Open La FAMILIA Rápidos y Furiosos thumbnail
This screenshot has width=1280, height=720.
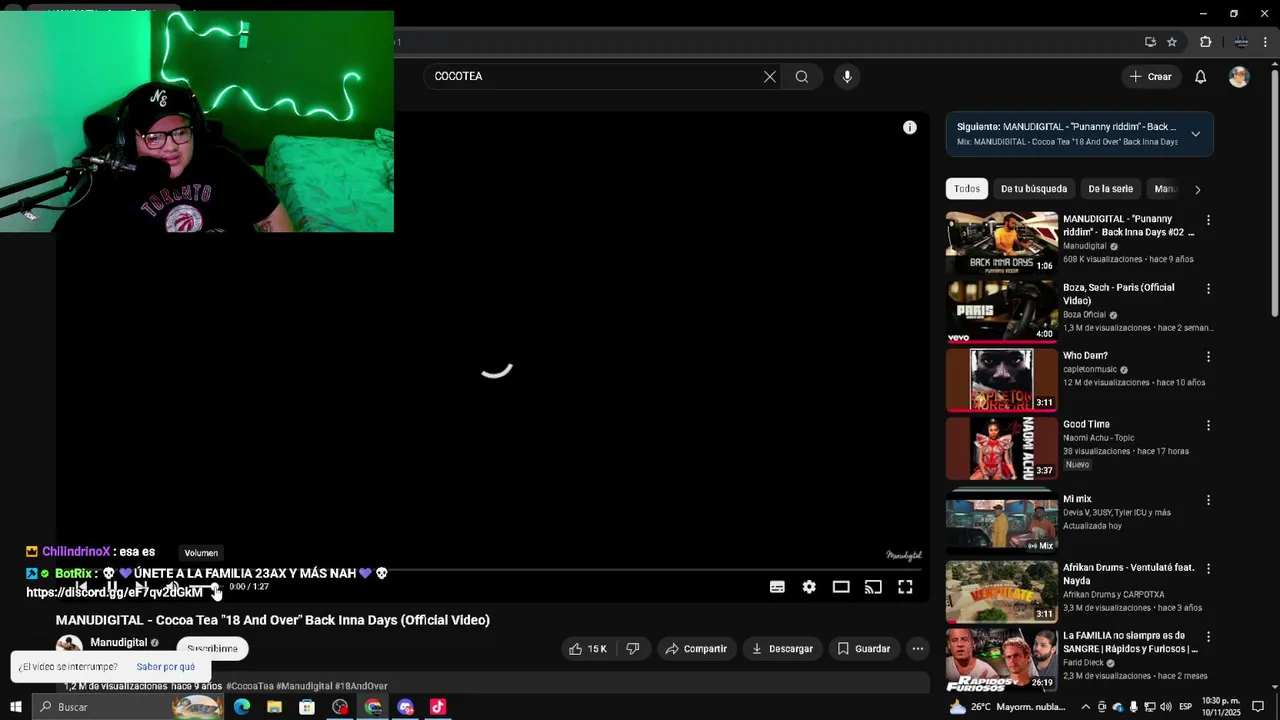pyautogui.click(x=1002, y=659)
